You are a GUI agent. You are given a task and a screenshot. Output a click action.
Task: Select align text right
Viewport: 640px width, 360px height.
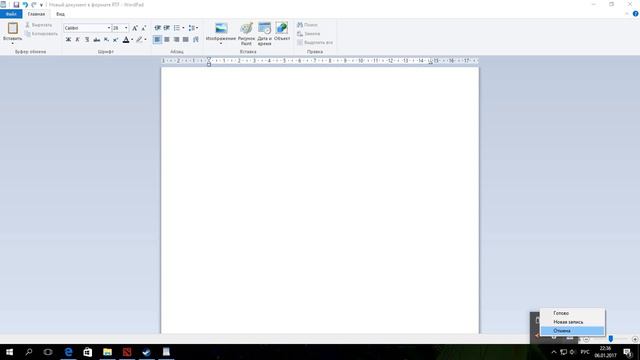[x=176, y=40]
